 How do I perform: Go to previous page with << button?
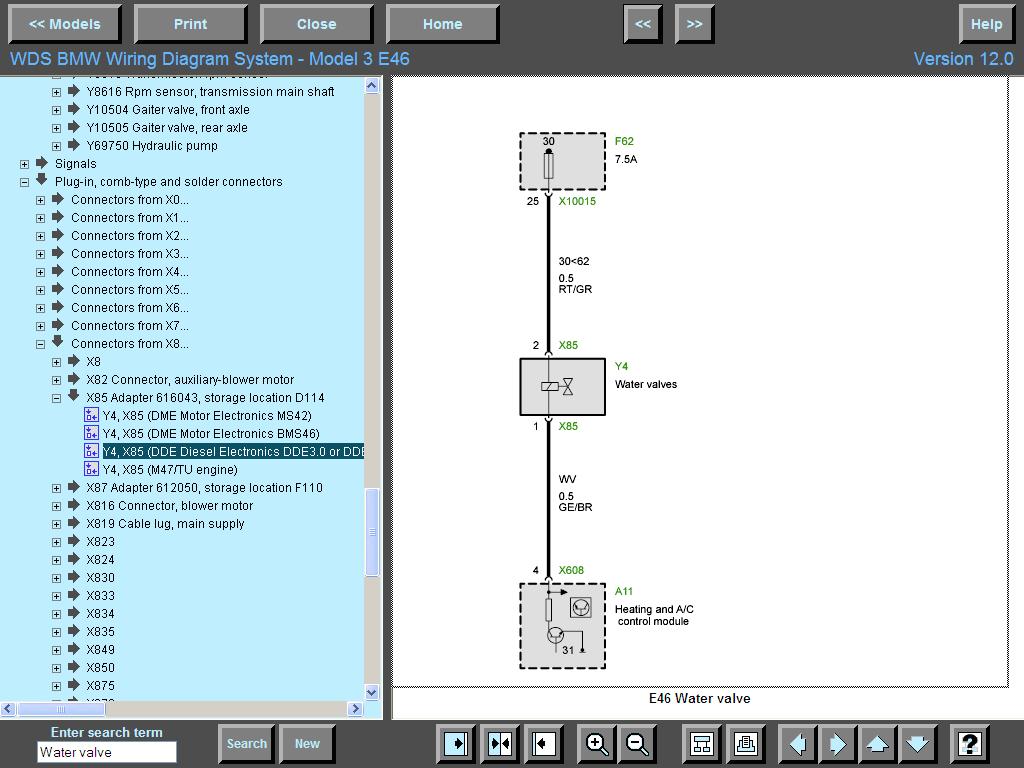[x=643, y=24]
